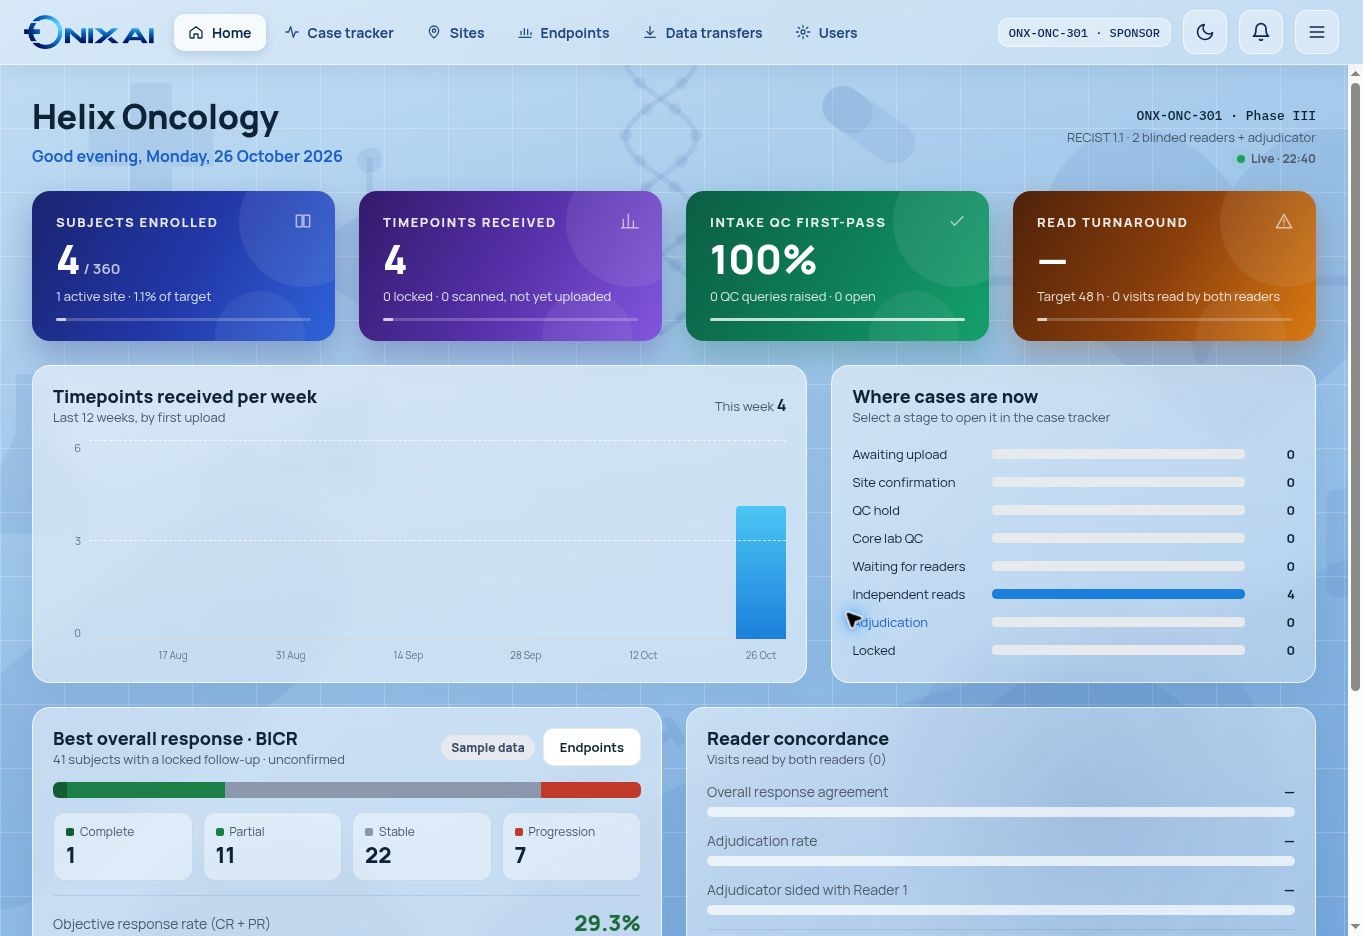Click the Subjects Enrolled card
The image size is (1363, 936).
[x=183, y=266]
